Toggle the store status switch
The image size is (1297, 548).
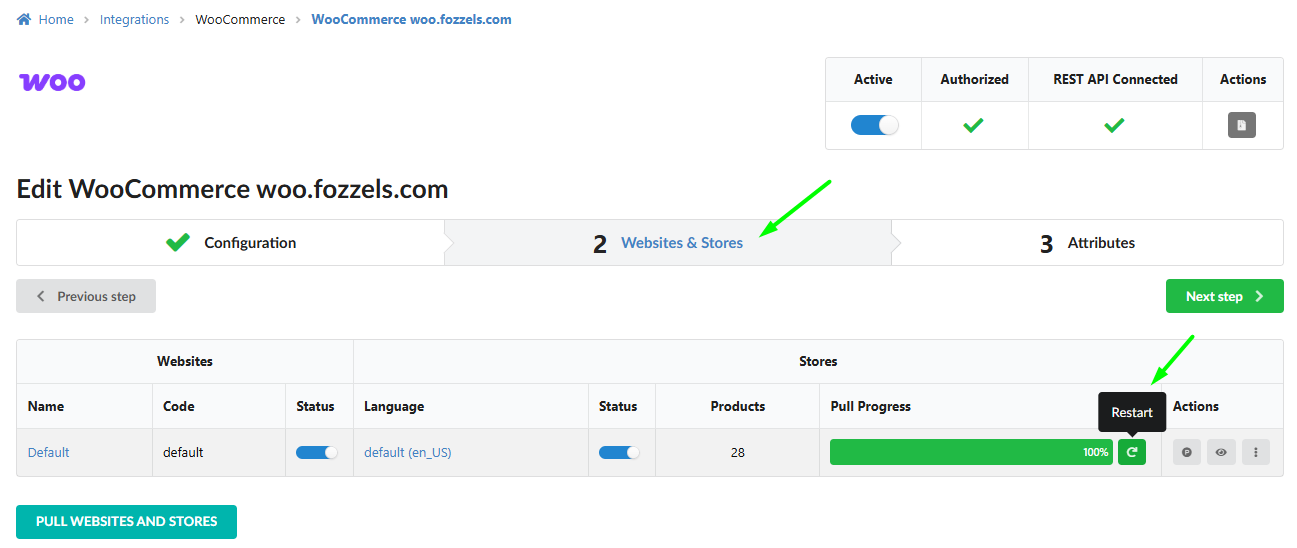620,452
